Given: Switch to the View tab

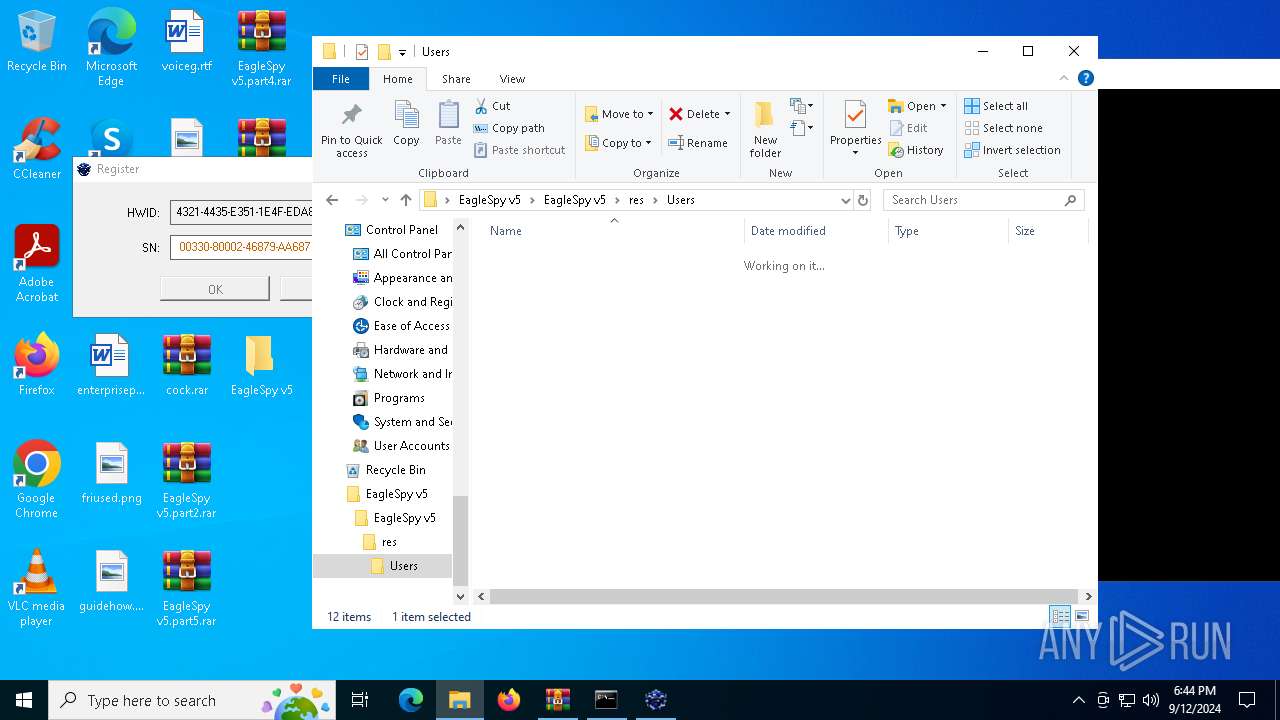Looking at the screenshot, I should click(x=512, y=79).
